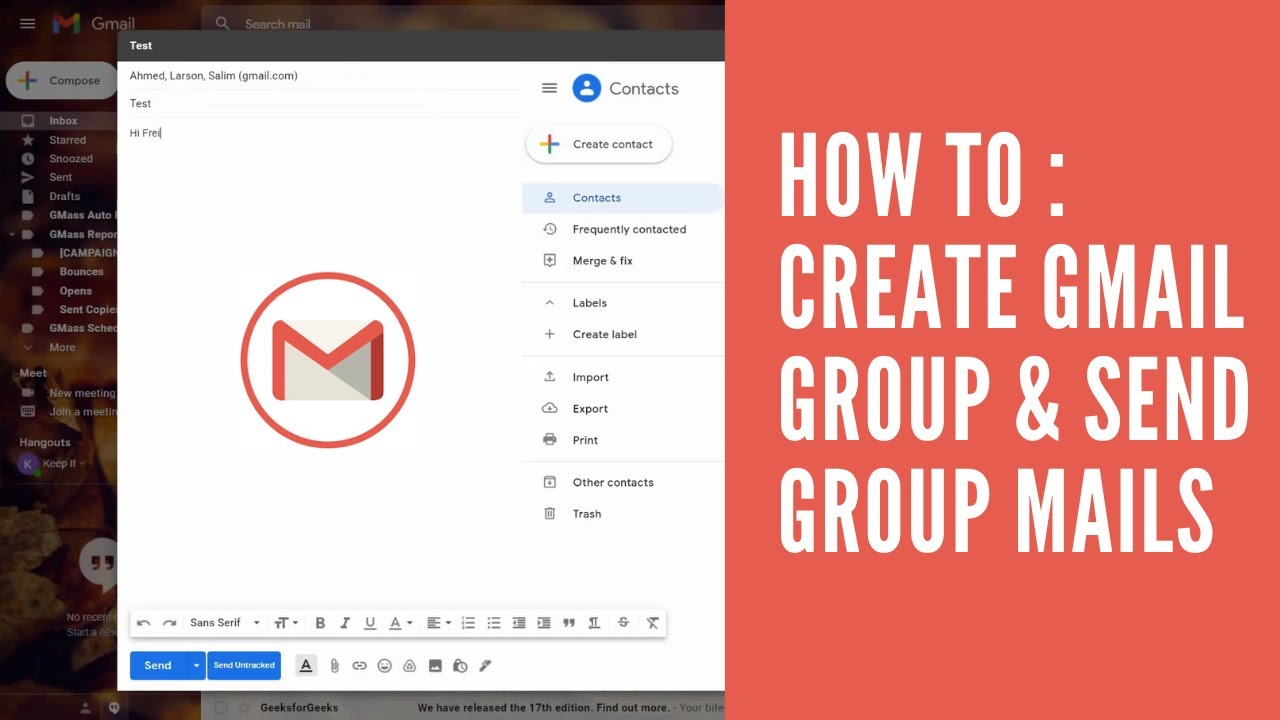Open the Contacts hamburger menu
The image size is (1280, 720).
(x=549, y=88)
